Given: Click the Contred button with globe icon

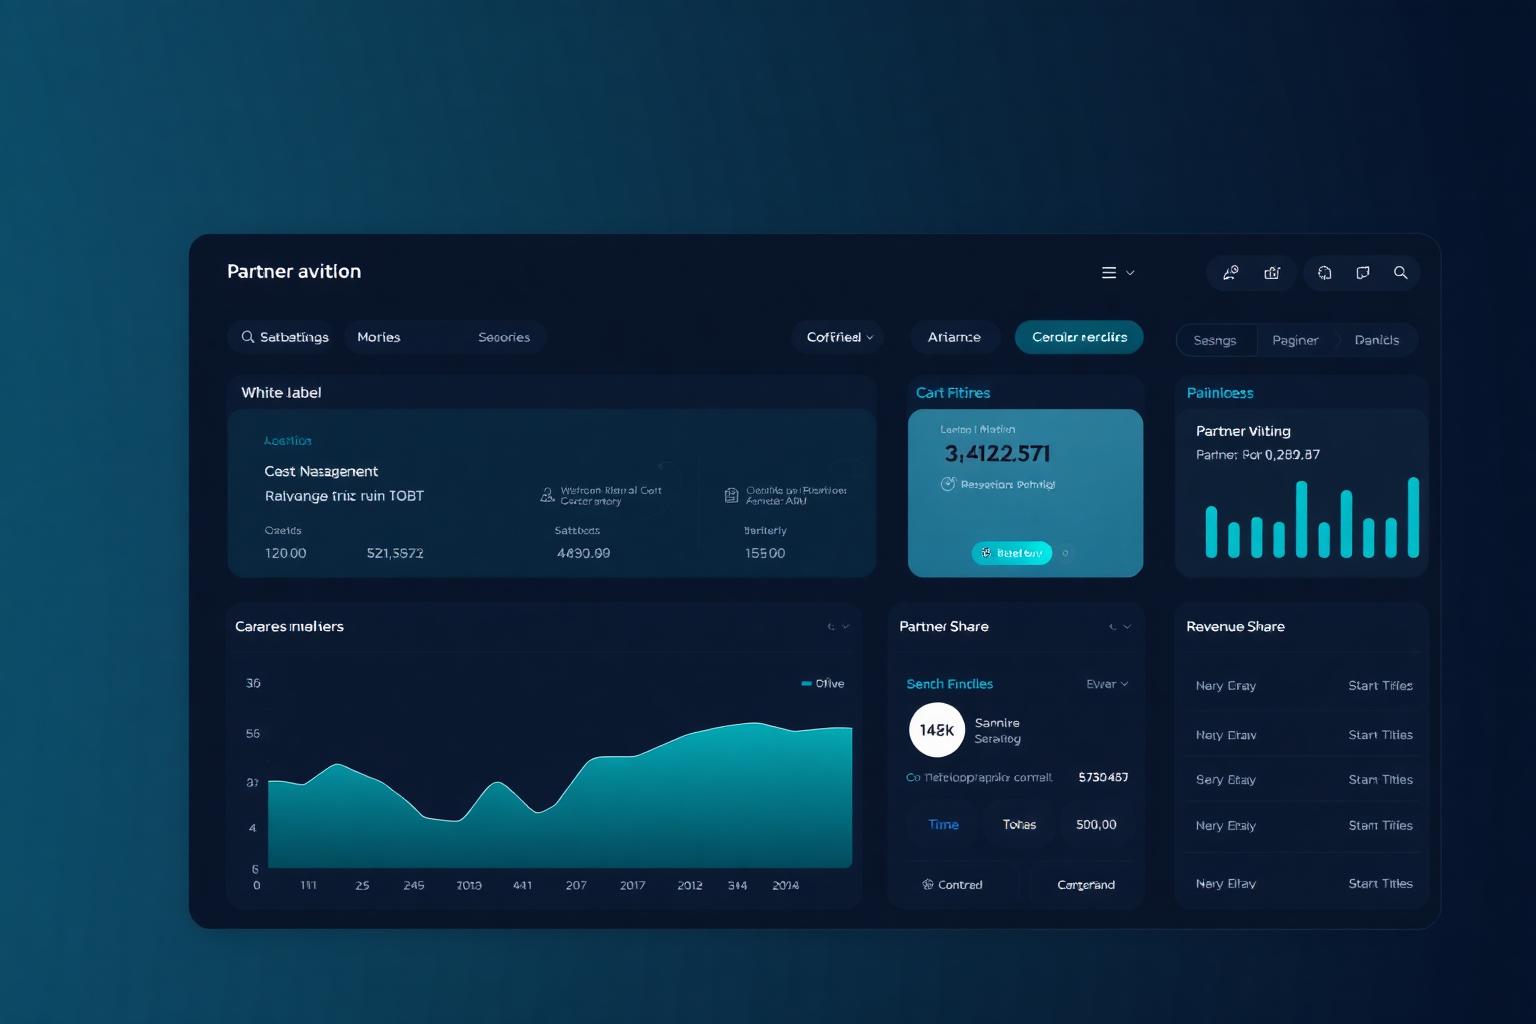Looking at the screenshot, I should coord(952,885).
